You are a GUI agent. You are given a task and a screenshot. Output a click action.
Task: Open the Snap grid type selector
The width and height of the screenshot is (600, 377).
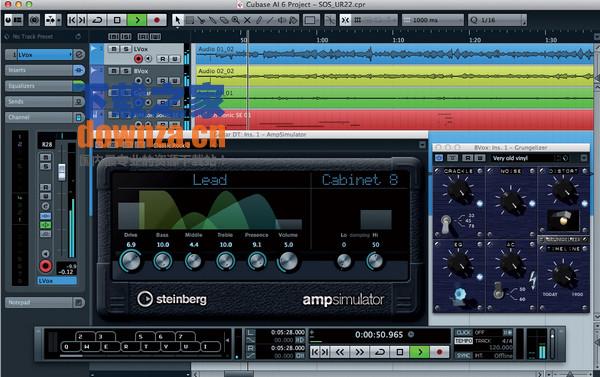click(375, 20)
